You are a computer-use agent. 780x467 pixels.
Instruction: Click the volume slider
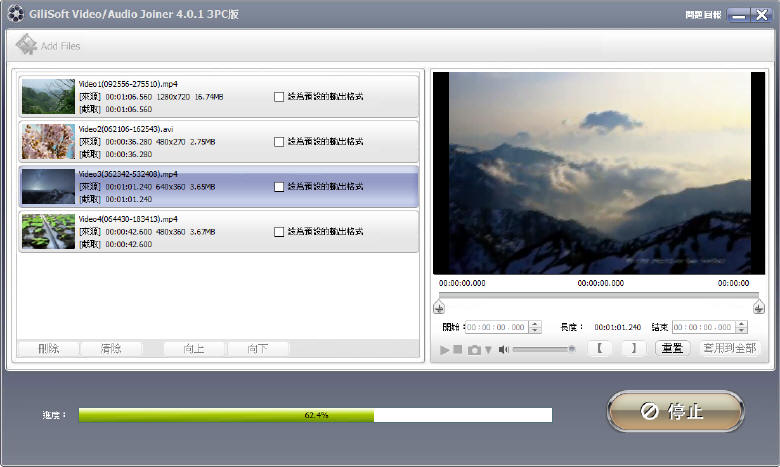point(544,350)
